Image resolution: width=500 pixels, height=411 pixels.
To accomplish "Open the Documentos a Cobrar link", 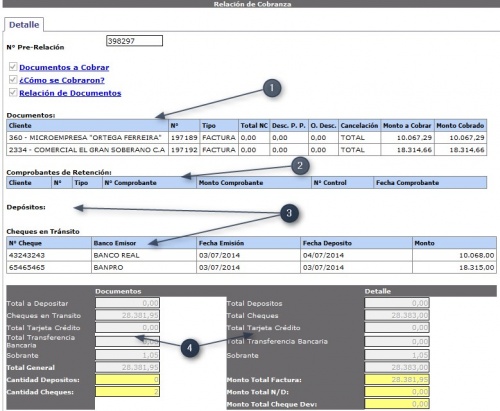I will (x=64, y=67).
